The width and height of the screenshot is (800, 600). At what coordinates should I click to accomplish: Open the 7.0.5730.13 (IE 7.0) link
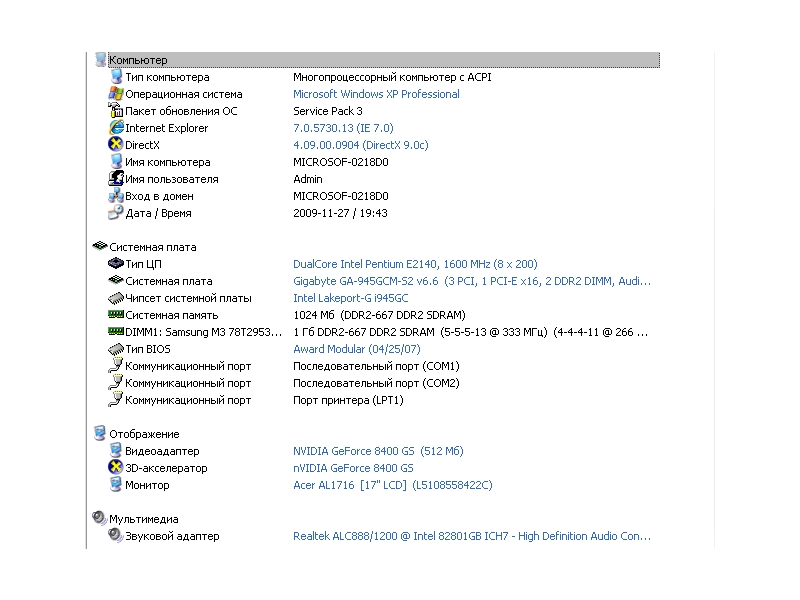[x=343, y=128]
